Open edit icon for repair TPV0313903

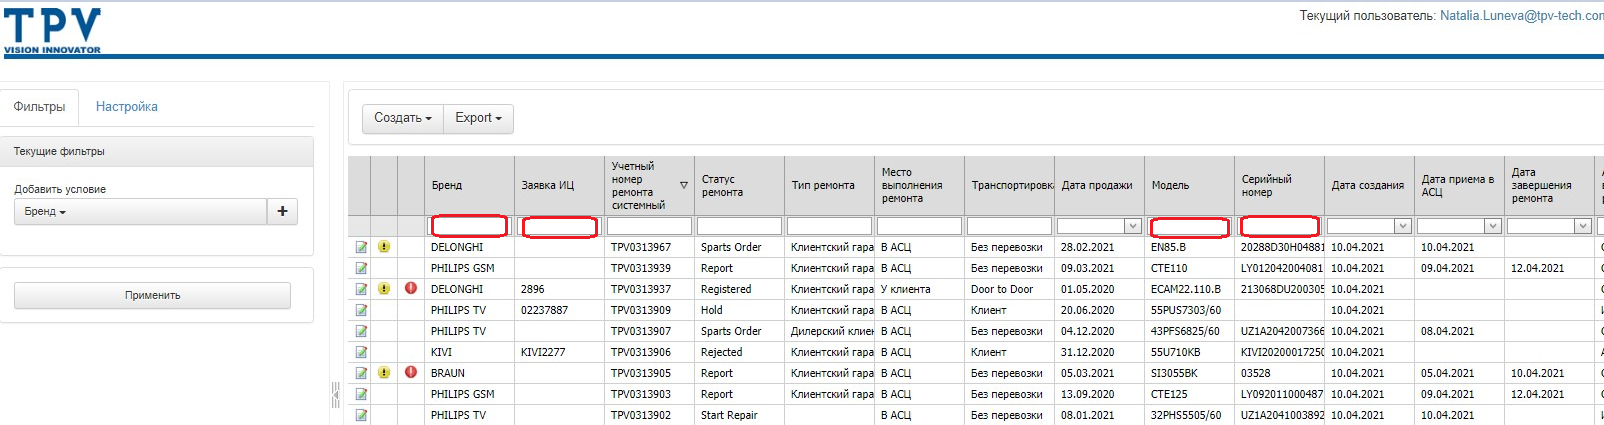[x=361, y=394]
